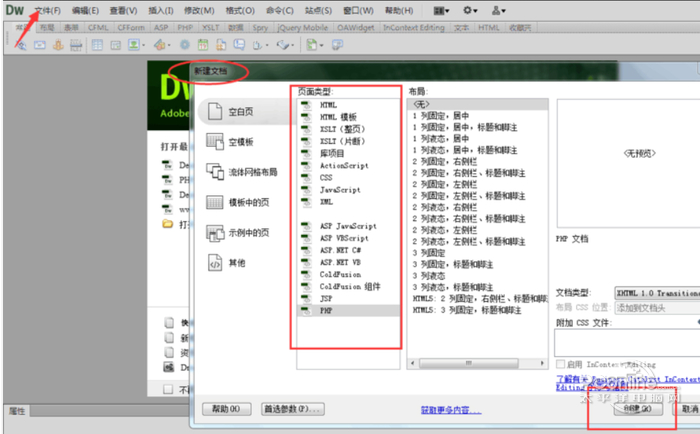Click the layout list horizontal scrollbar thumb
The image size is (700, 434).
468,363
